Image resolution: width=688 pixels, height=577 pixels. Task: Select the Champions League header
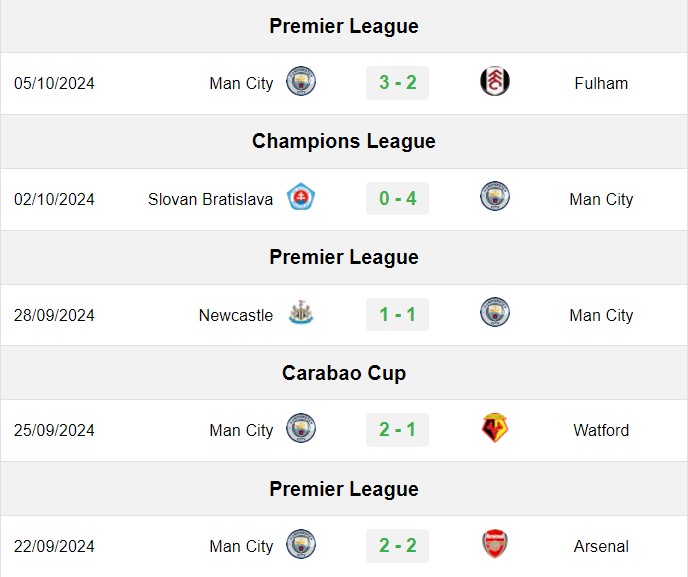344,142
